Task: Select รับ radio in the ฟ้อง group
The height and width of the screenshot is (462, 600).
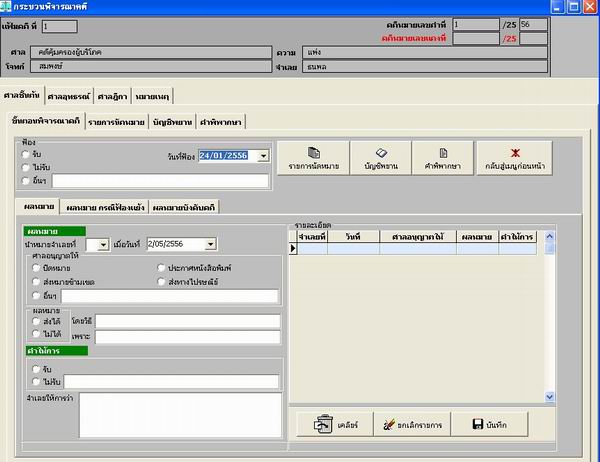Action: [x=26, y=154]
